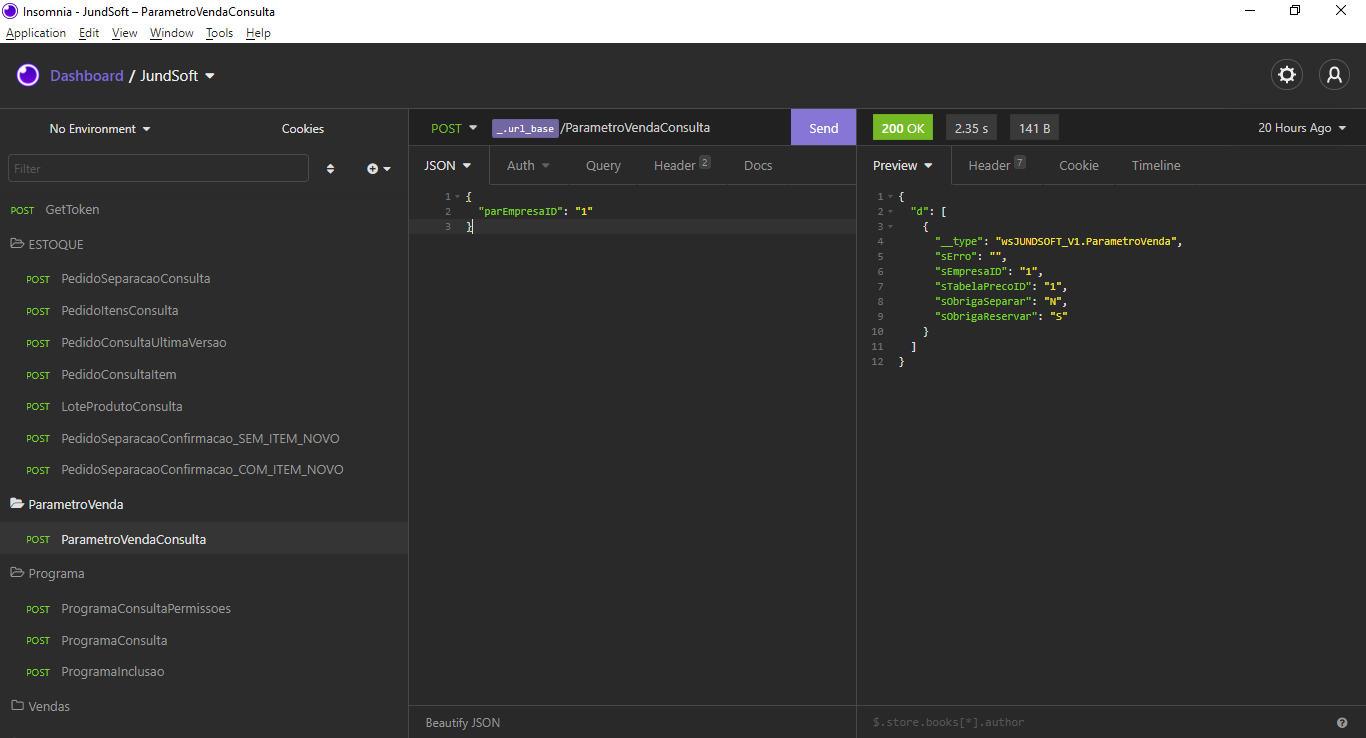Image resolution: width=1366 pixels, height=738 pixels.
Task: Open the account user icon
Action: (x=1335, y=75)
